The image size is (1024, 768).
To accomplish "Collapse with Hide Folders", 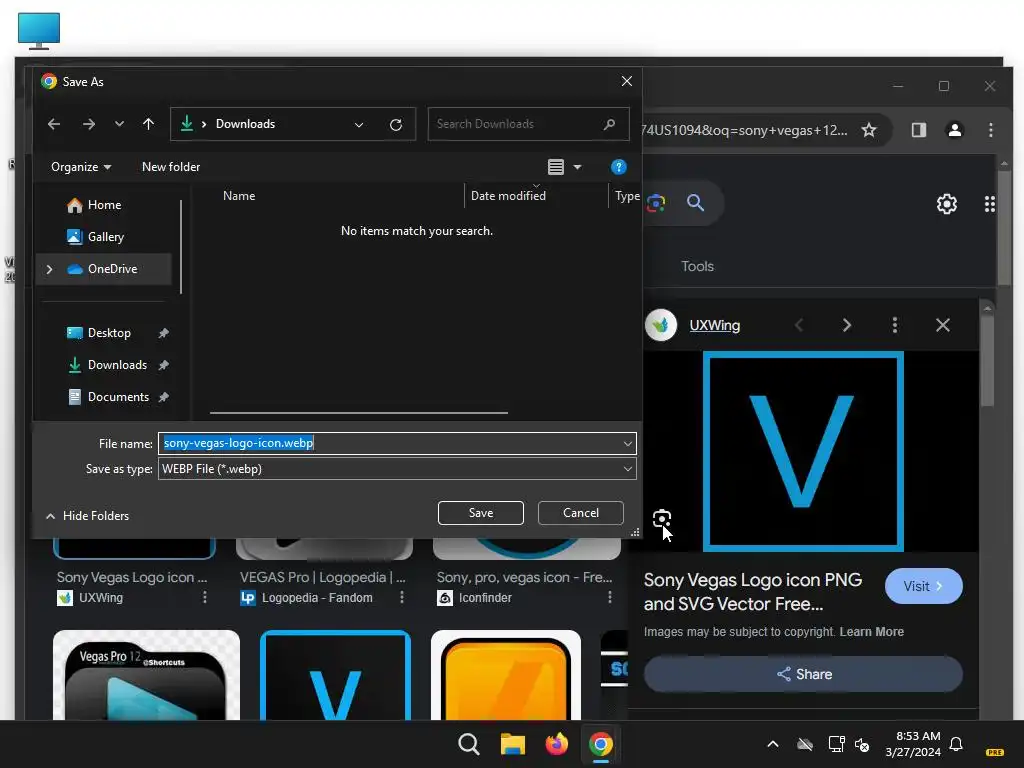I will [x=88, y=516].
